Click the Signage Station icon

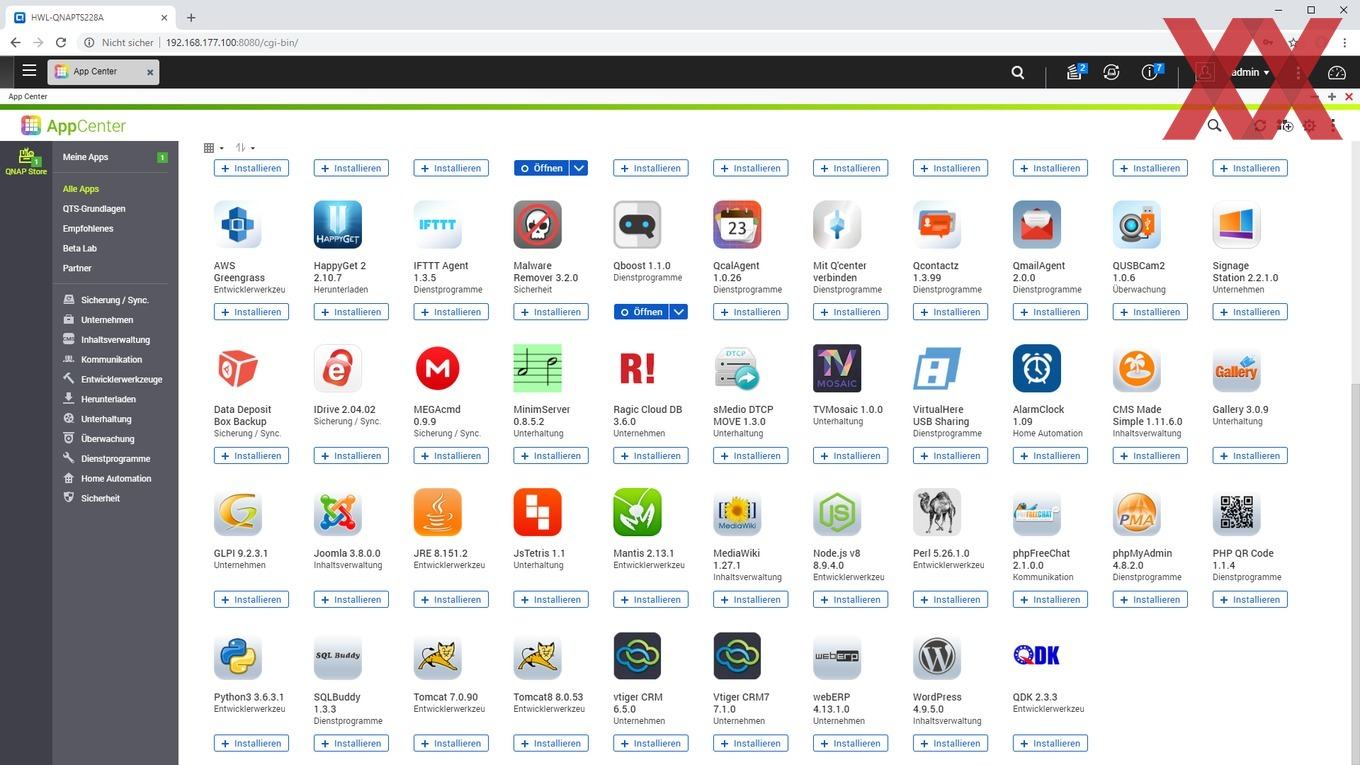pyautogui.click(x=1237, y=224)
